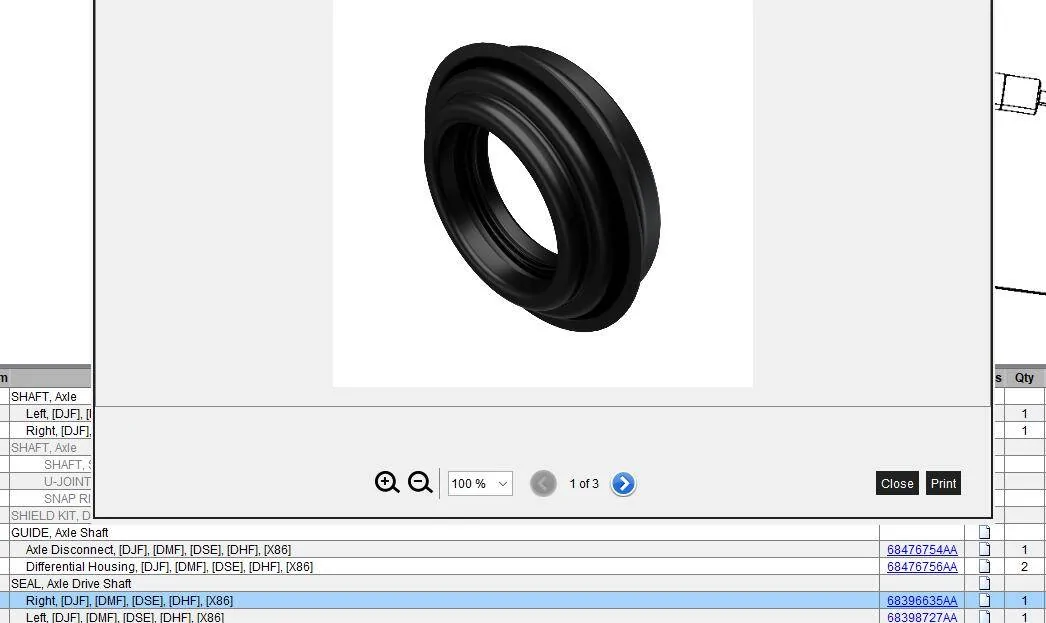Open document icon for Axle Disconnect row
Image resolution: width=1046 pixels, height=623 pixels.
coord(985,550)
